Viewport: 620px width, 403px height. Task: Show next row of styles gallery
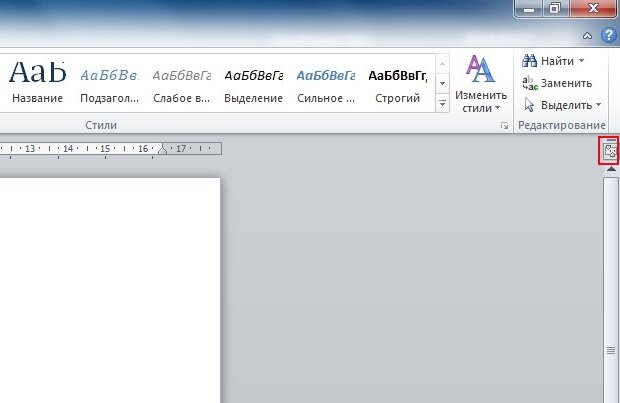(x=442, y=83)
